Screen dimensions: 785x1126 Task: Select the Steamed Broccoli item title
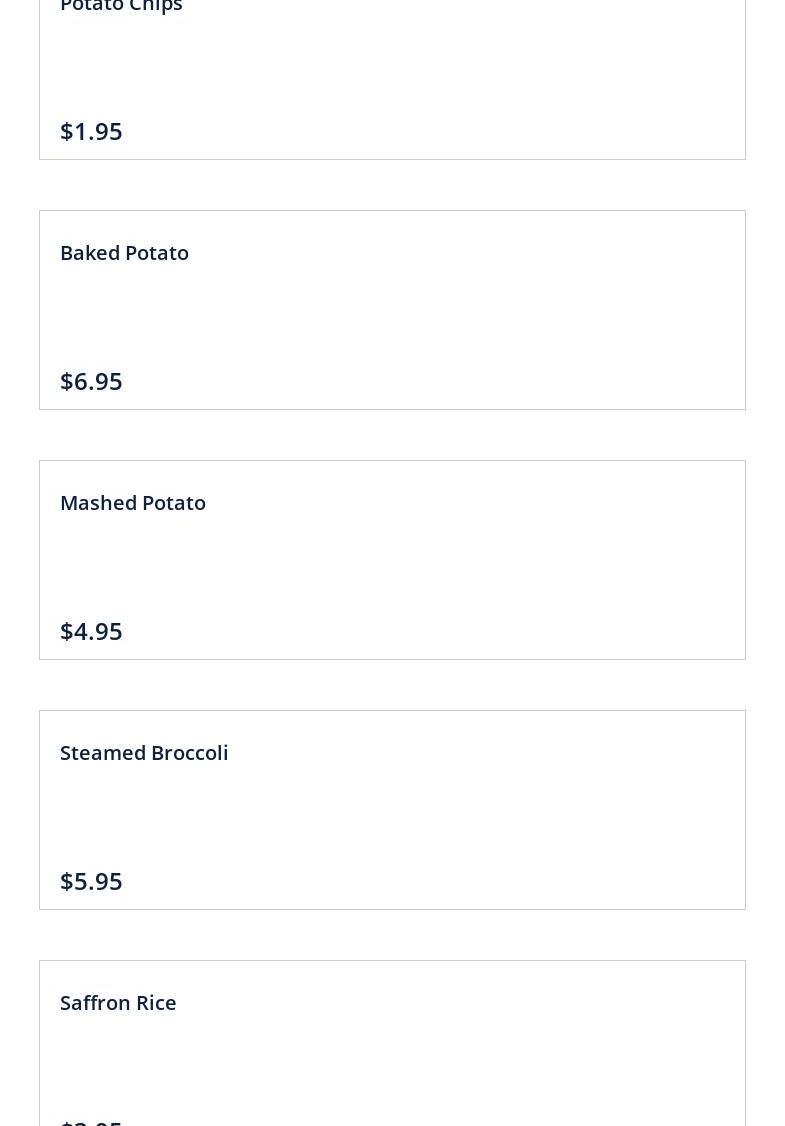[x=144, y=753]
